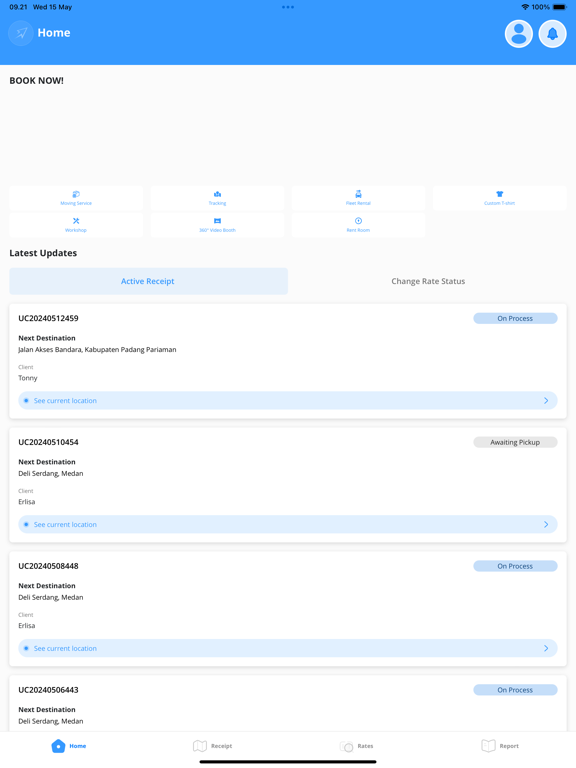Viewport: 576px width, 768px height.
Task: Click Deli Serdang, Medan in receipt UC20240510454
Action: coord(51,474)
